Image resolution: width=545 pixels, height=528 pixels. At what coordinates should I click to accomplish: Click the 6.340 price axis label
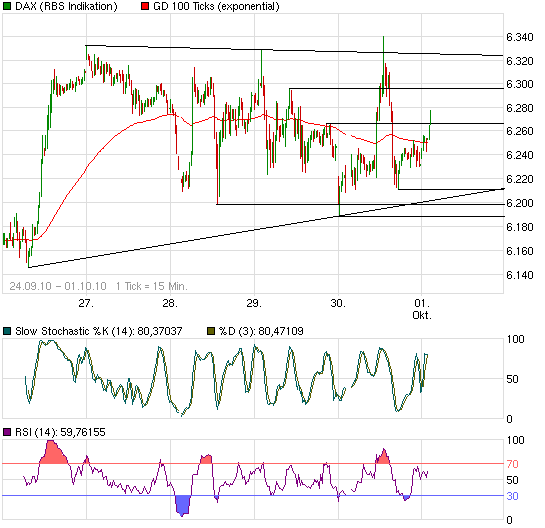coord(520,37)
